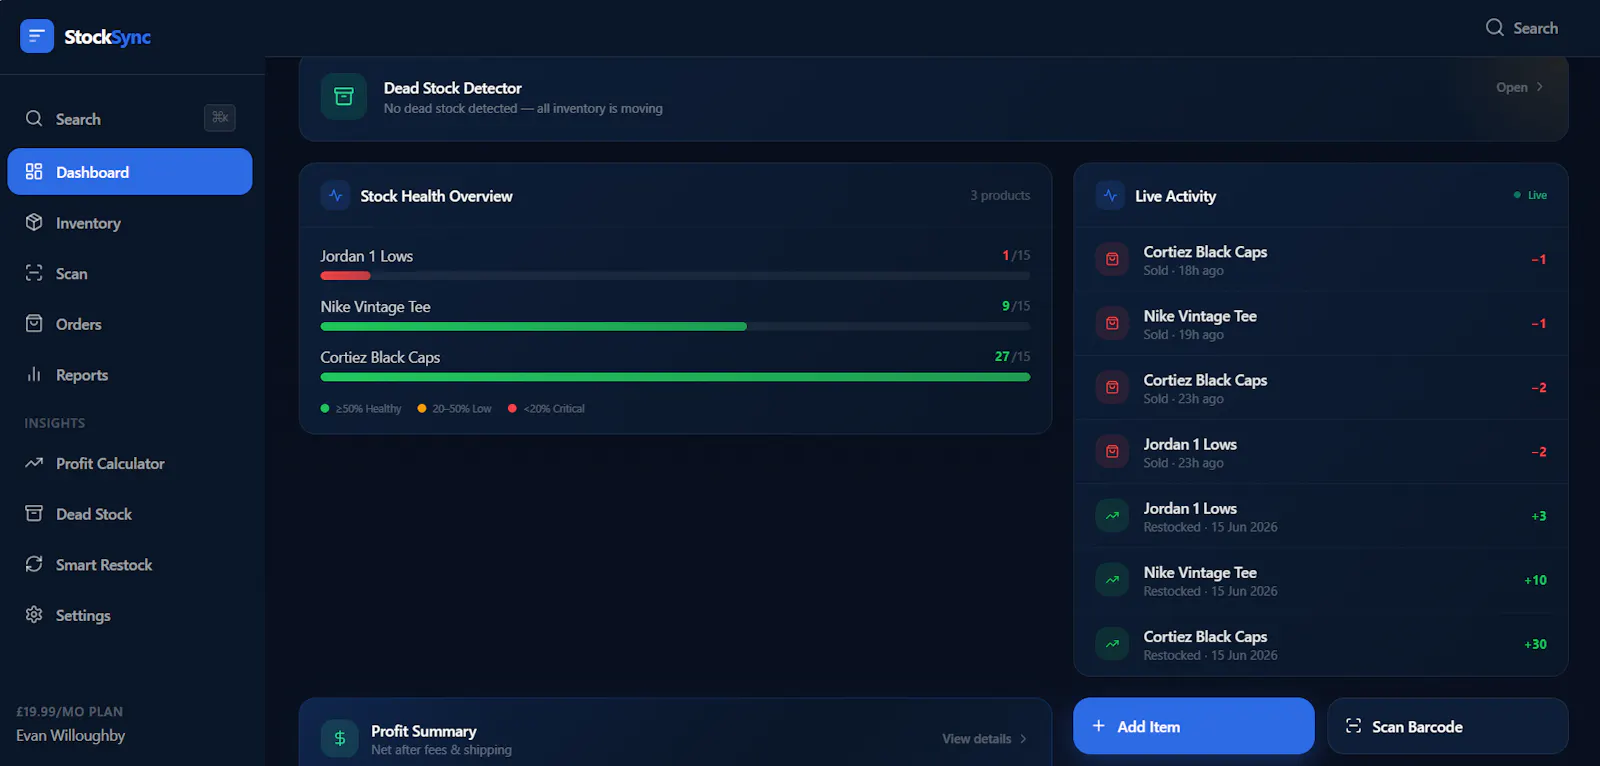
Task: Click the Live Activity pulse icon
Action: (1110, 195)
